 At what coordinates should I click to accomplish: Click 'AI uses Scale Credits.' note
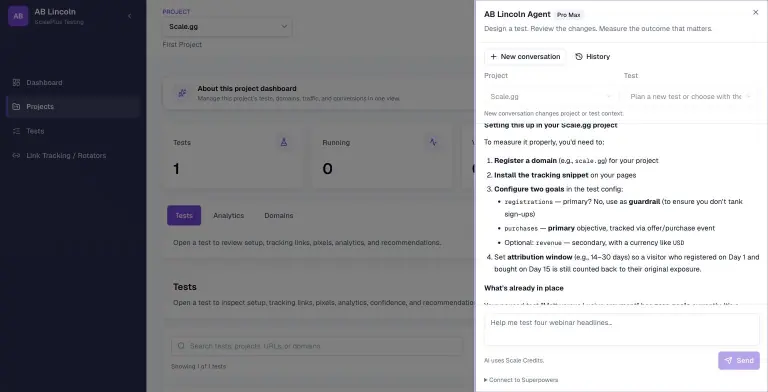click(x=514, y=361)
